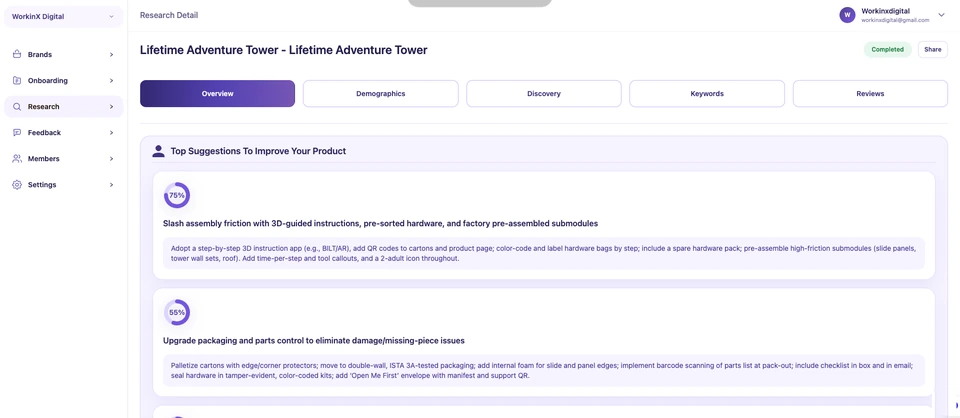
Task: Click the Research Detail breadcrumb
Action: point(169,15)
